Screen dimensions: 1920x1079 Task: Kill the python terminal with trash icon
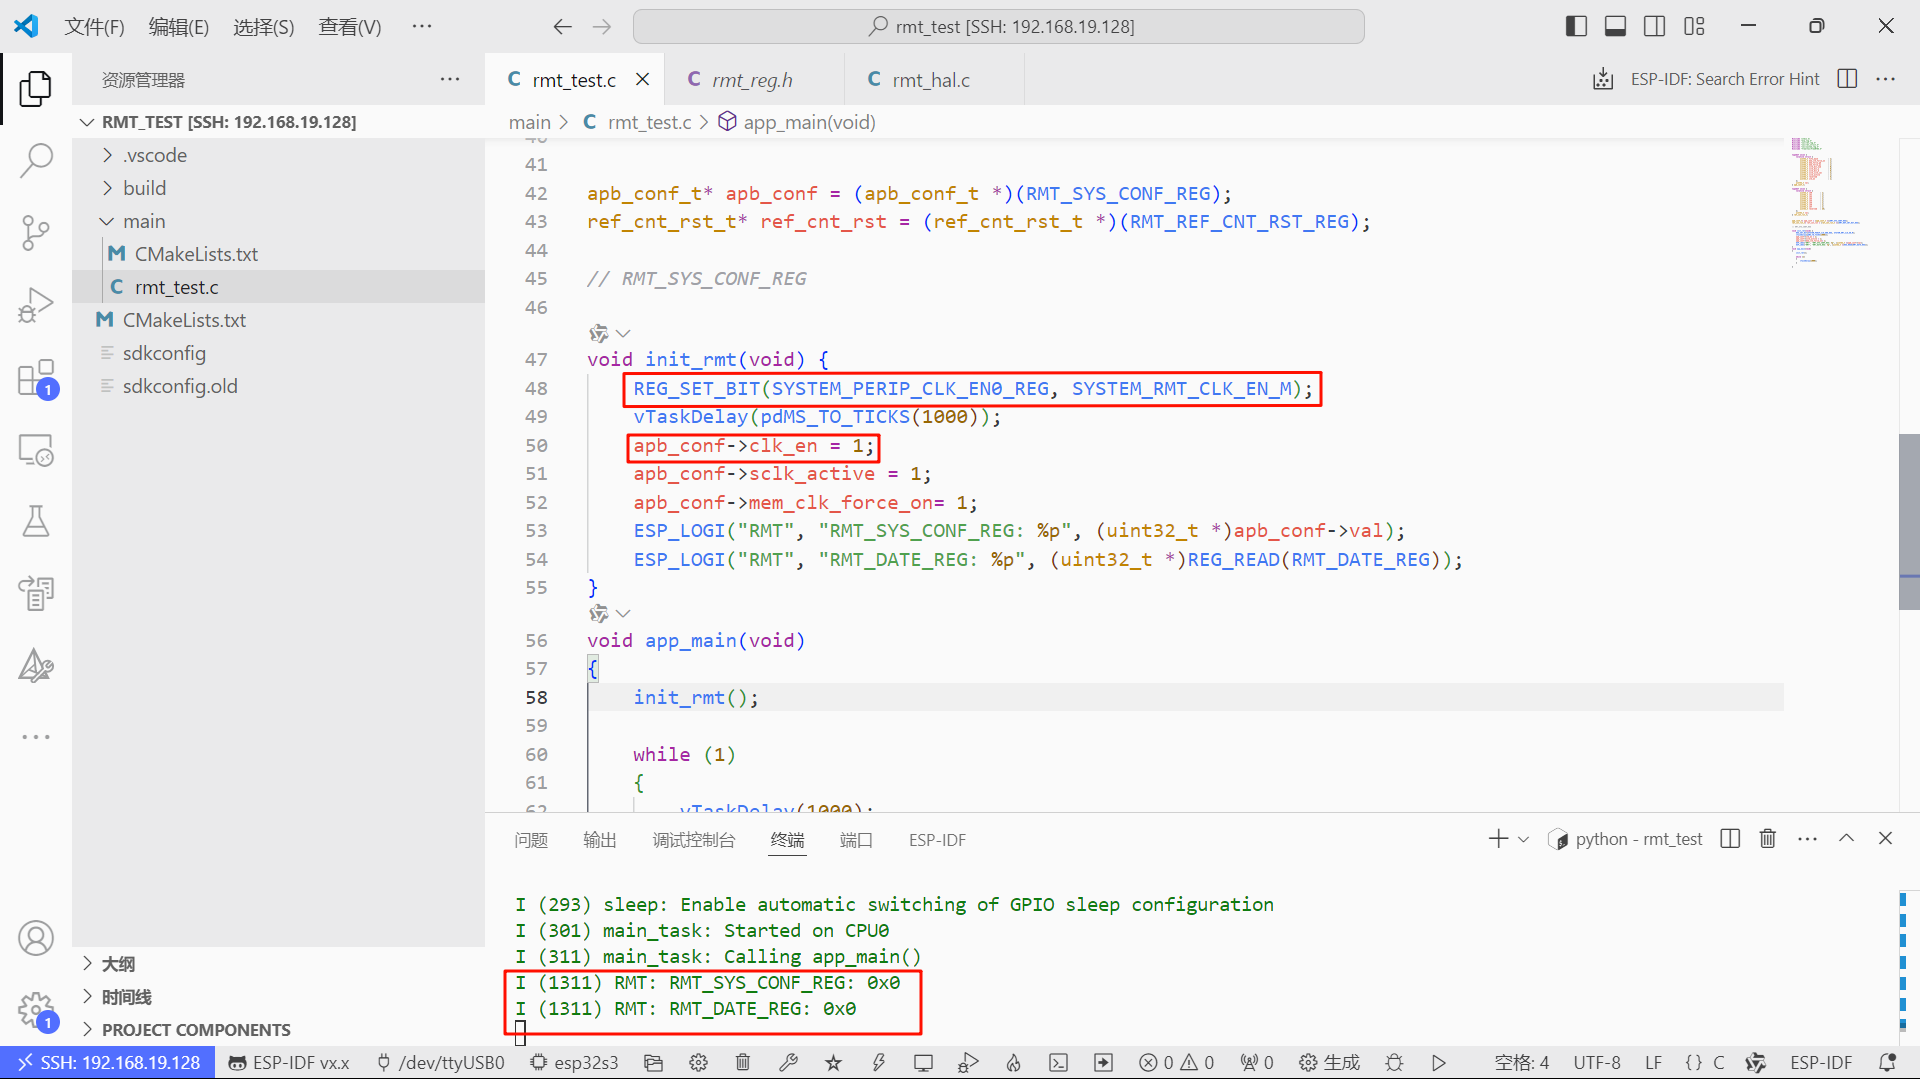click(1768, 839)
